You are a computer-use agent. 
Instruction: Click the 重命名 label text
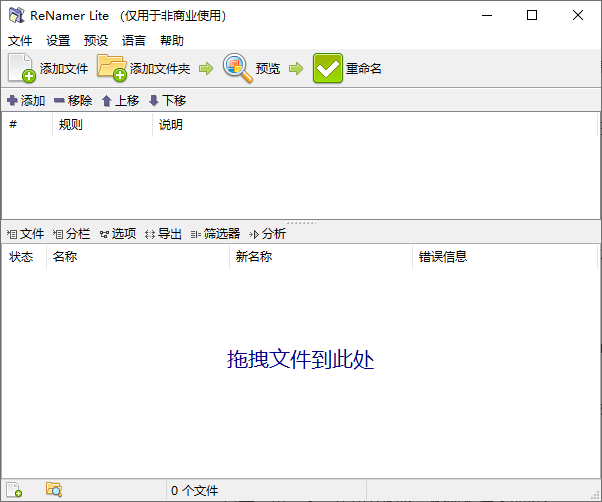pyautogui.click(x=364, y=69)
